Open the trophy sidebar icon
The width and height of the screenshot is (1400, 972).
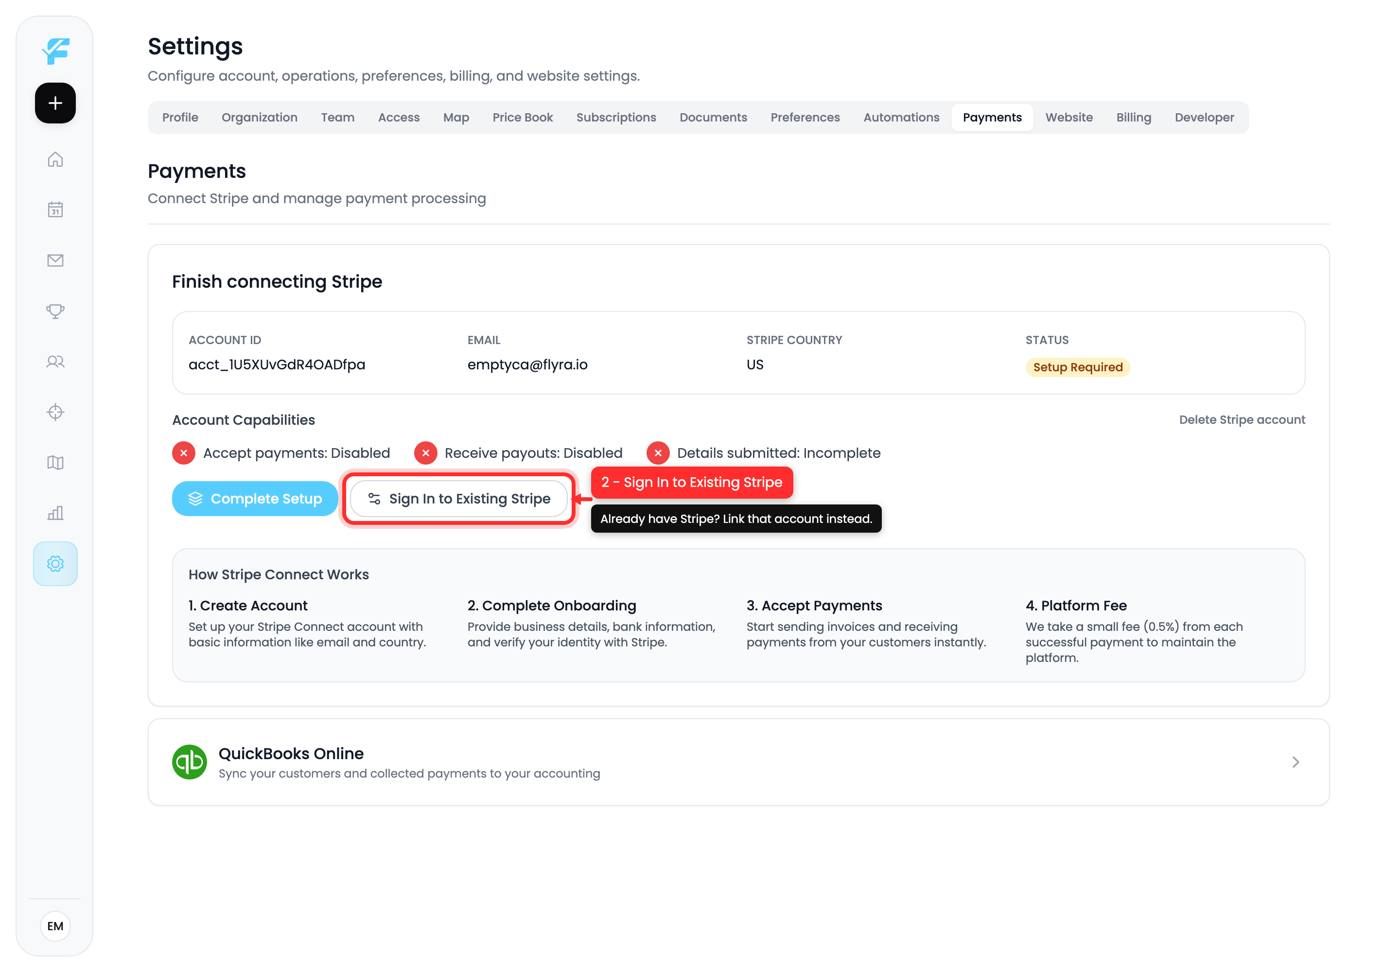[x=55, y=311]
